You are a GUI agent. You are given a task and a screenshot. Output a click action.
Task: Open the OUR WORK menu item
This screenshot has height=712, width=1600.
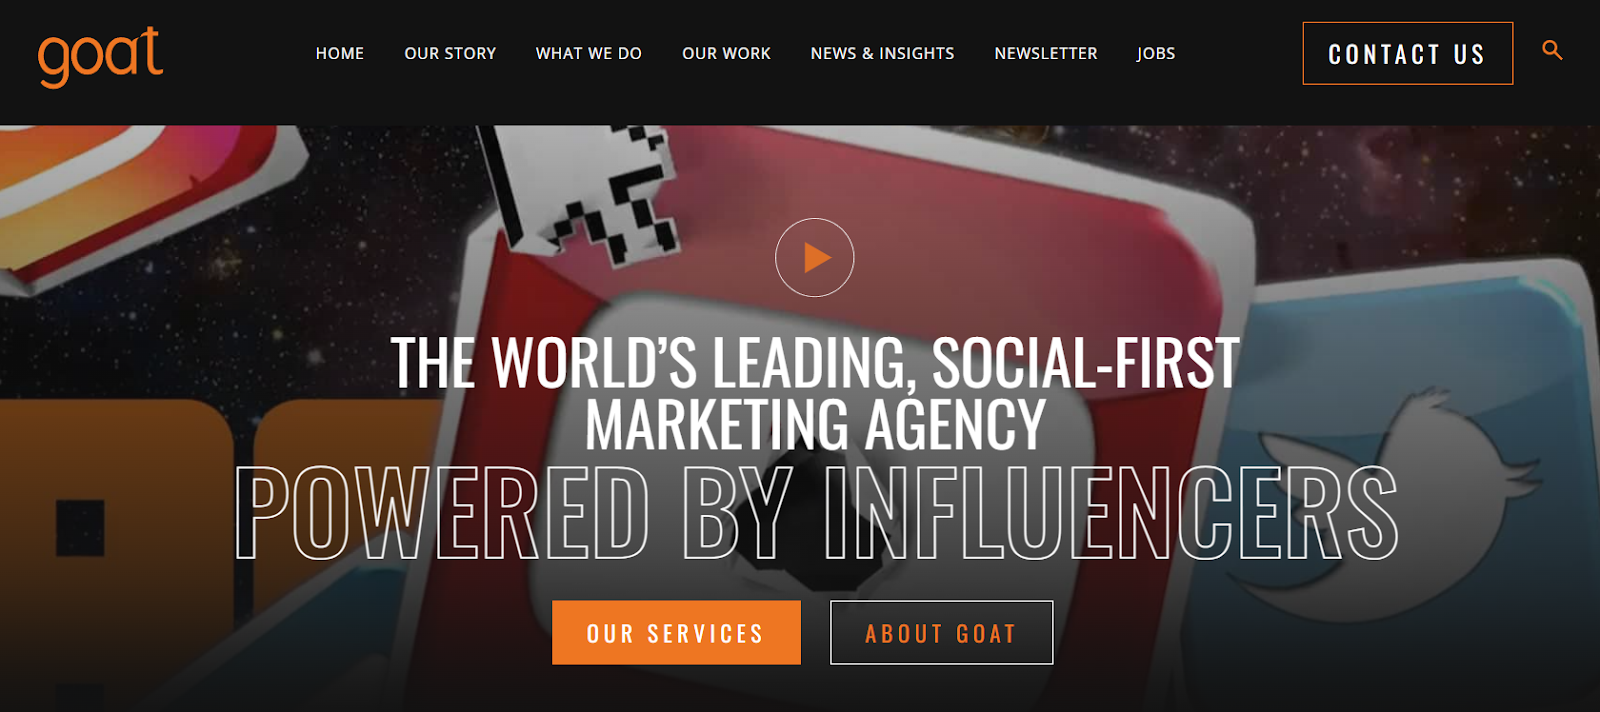726,53
